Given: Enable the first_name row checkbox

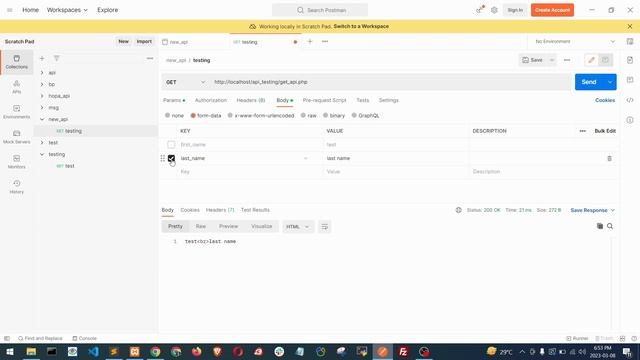Looking at the screenshot, I should [171, 144].
